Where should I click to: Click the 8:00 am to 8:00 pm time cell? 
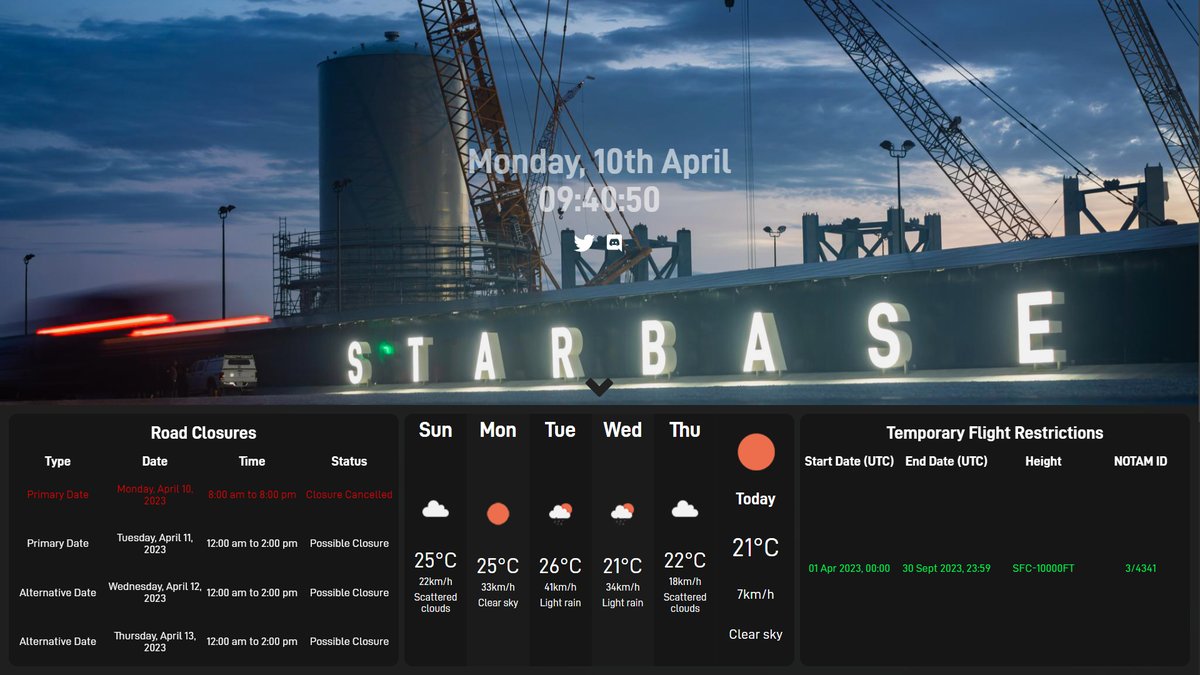coord(252,495)
